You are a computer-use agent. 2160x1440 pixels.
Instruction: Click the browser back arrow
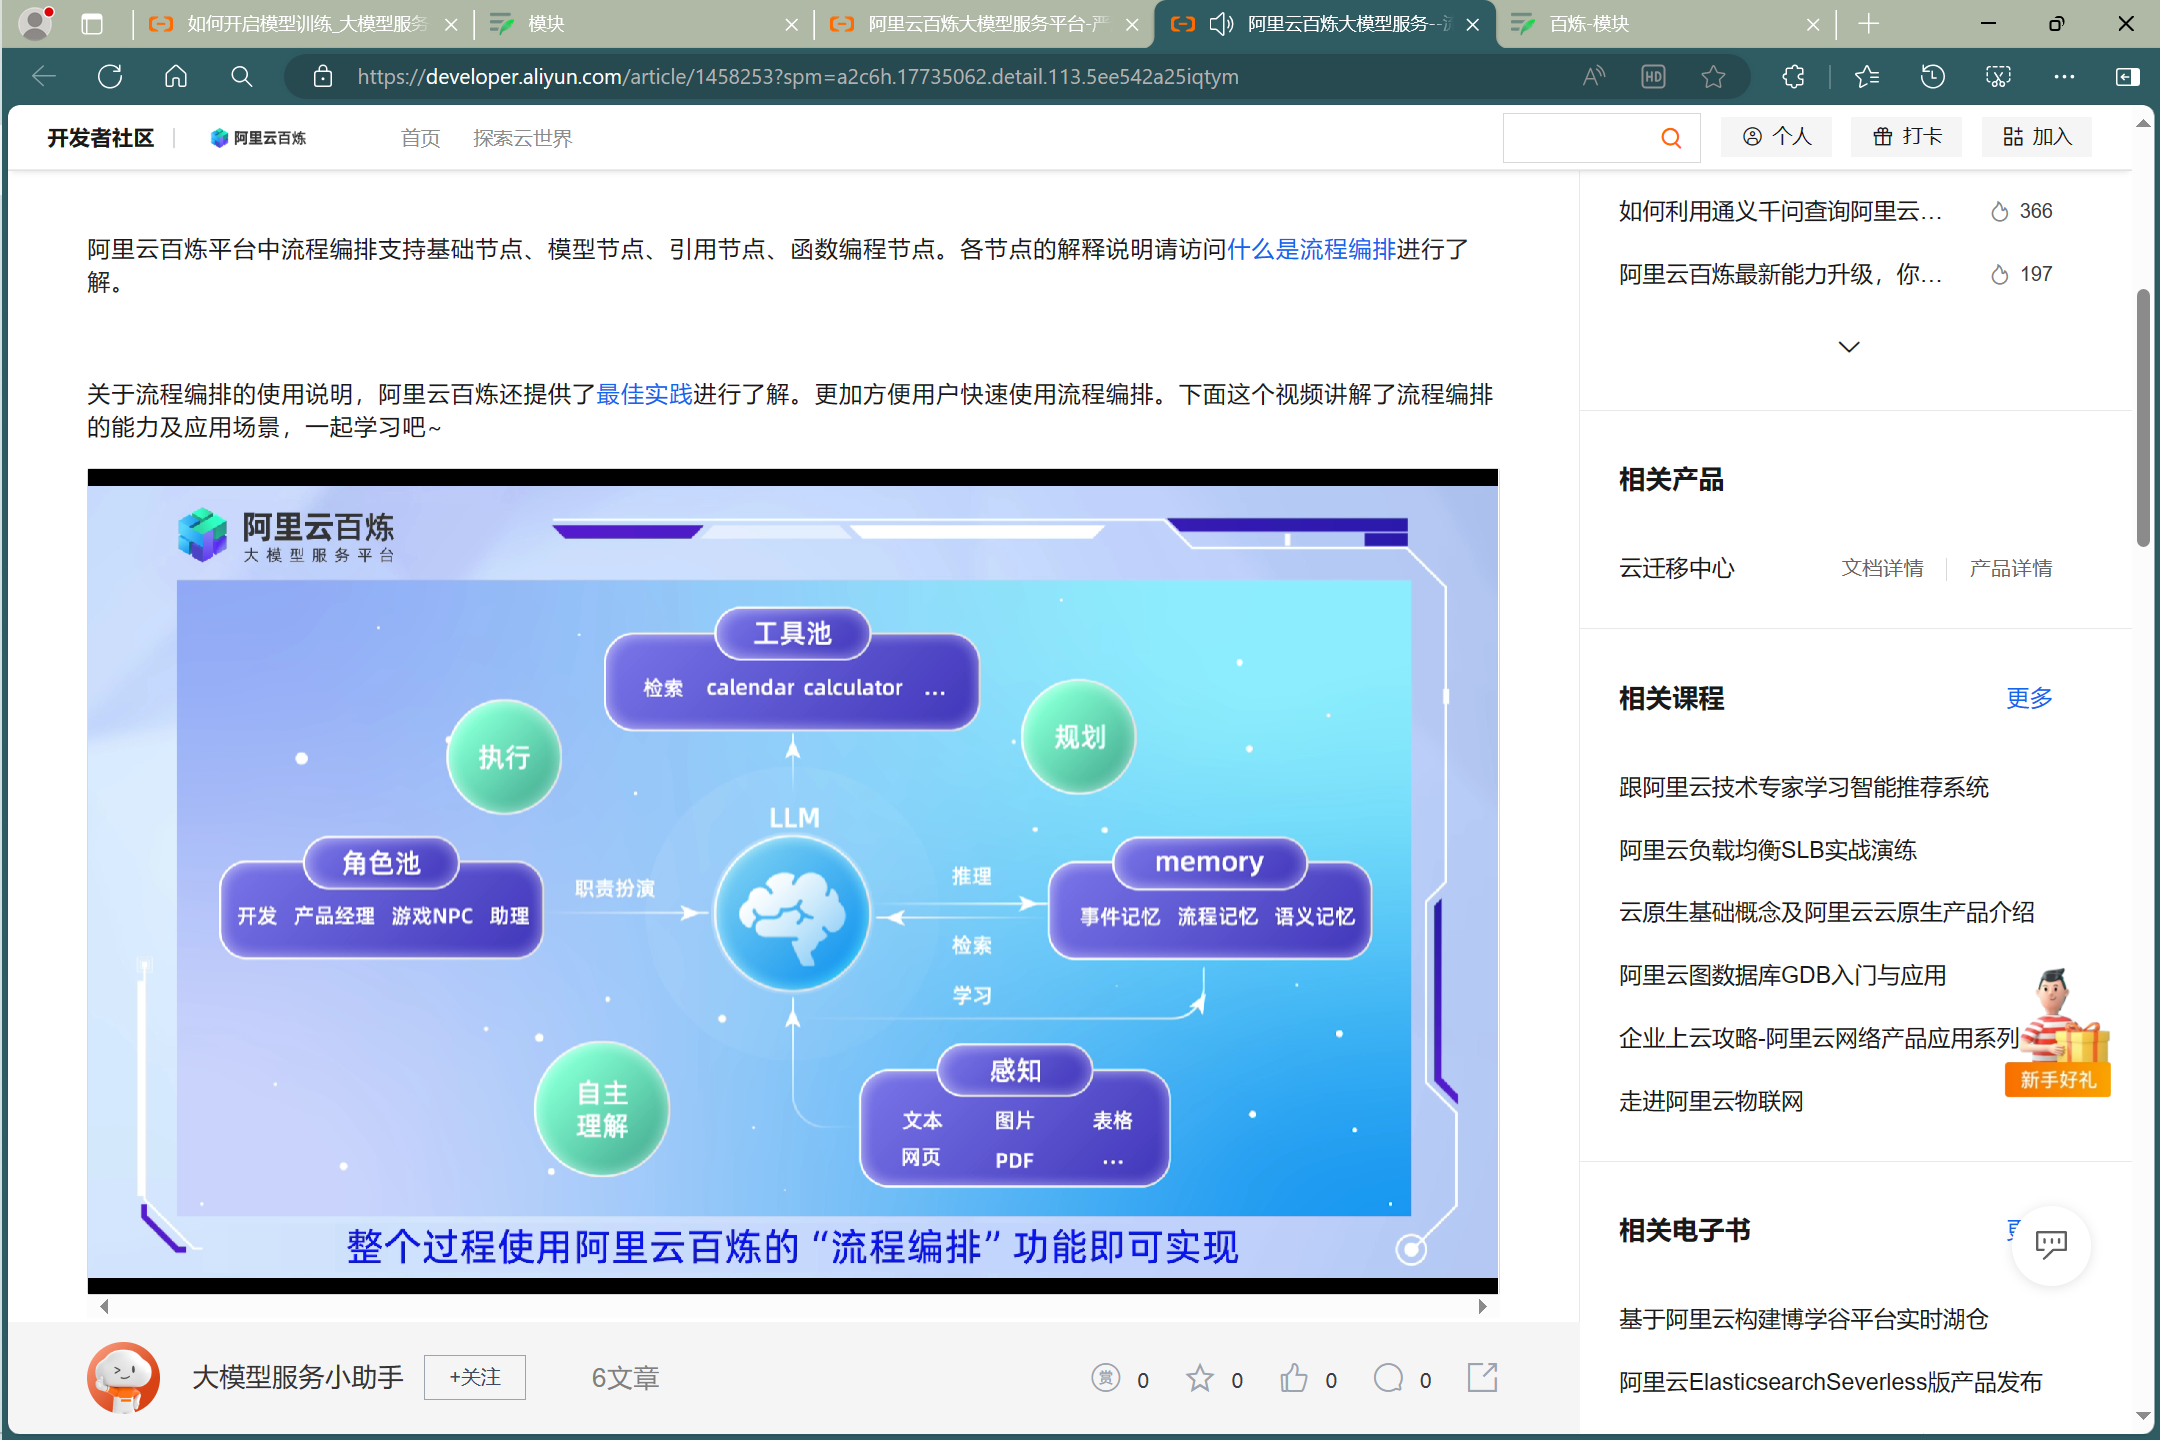[44, 77]
